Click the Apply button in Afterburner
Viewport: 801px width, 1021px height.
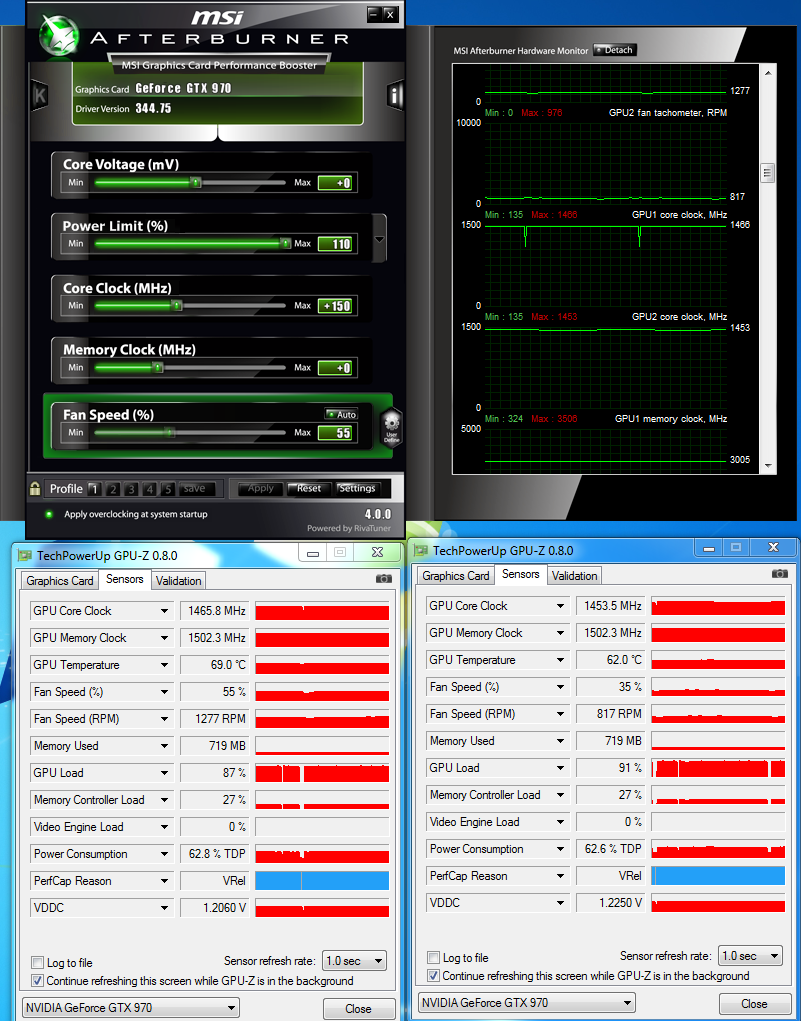point(260,488)
